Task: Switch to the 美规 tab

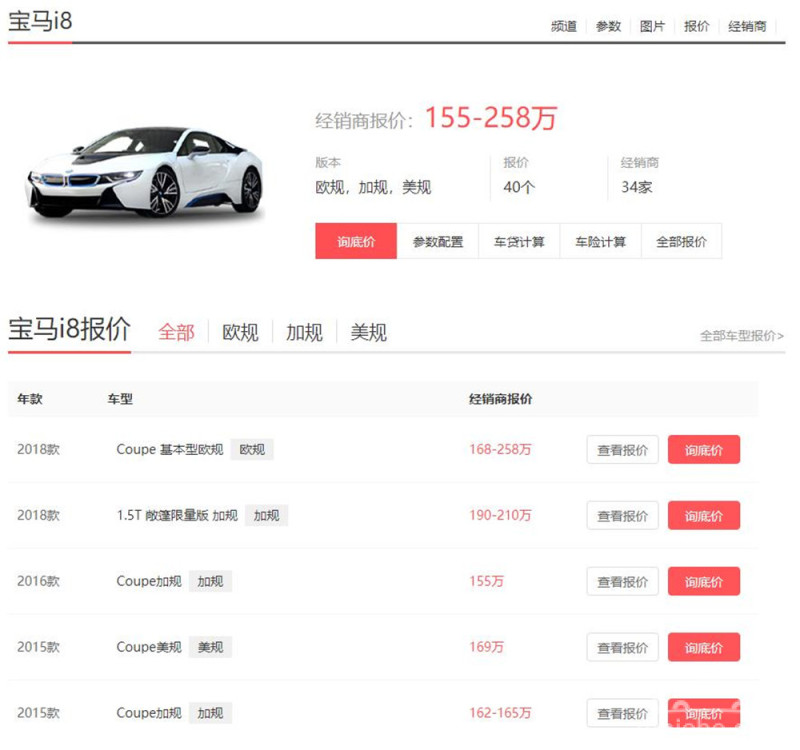Action: (368, 332)
